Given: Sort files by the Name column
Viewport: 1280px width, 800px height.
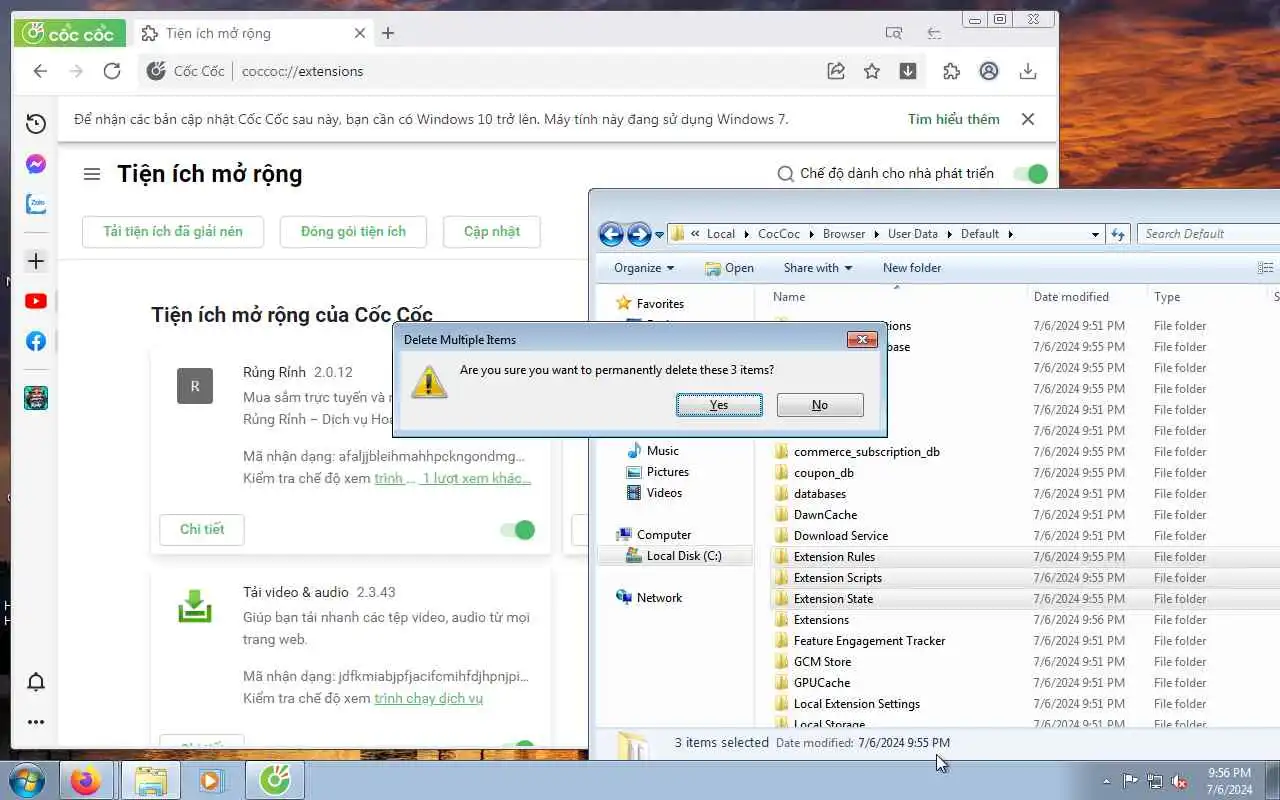Looking at the screenshot, I should [x=789, y=297].
